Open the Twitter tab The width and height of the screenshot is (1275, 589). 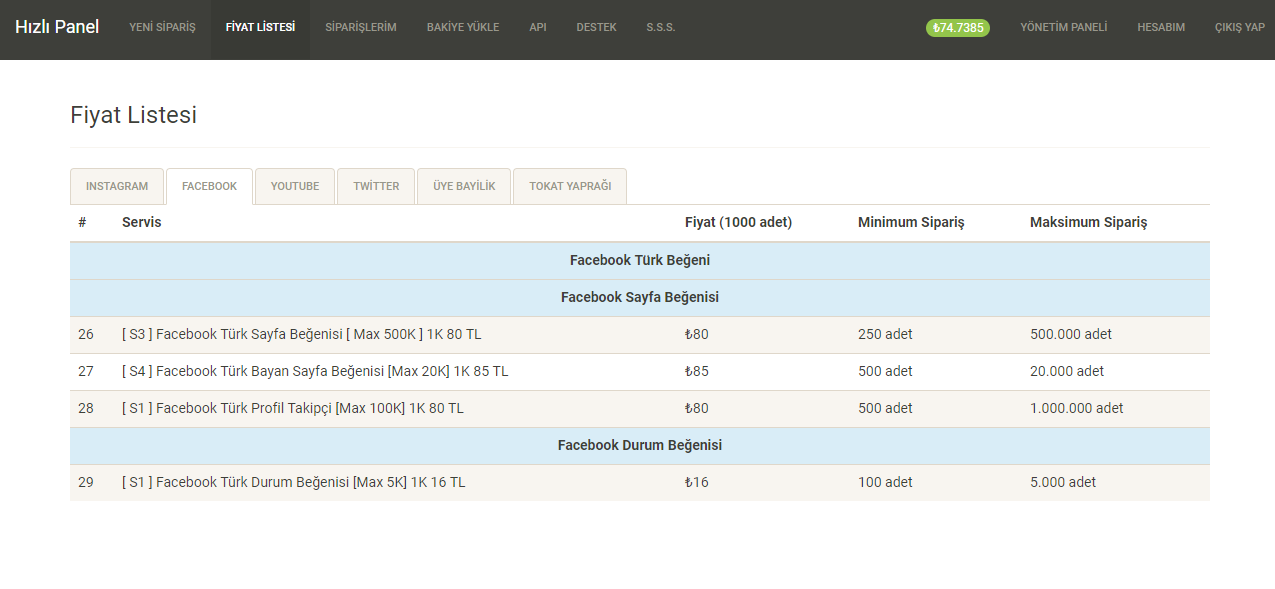[376, 186]
